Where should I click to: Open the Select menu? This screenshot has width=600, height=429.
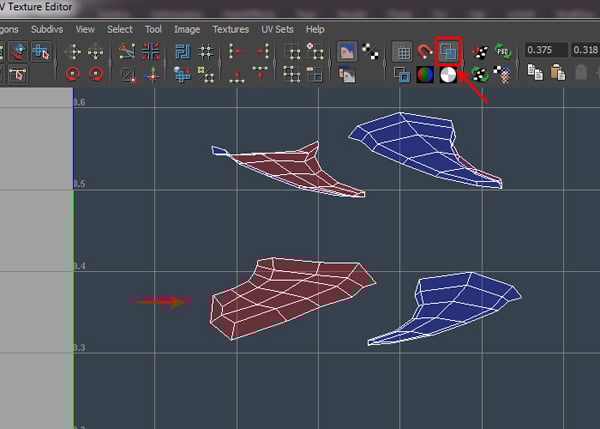point(120,29)
